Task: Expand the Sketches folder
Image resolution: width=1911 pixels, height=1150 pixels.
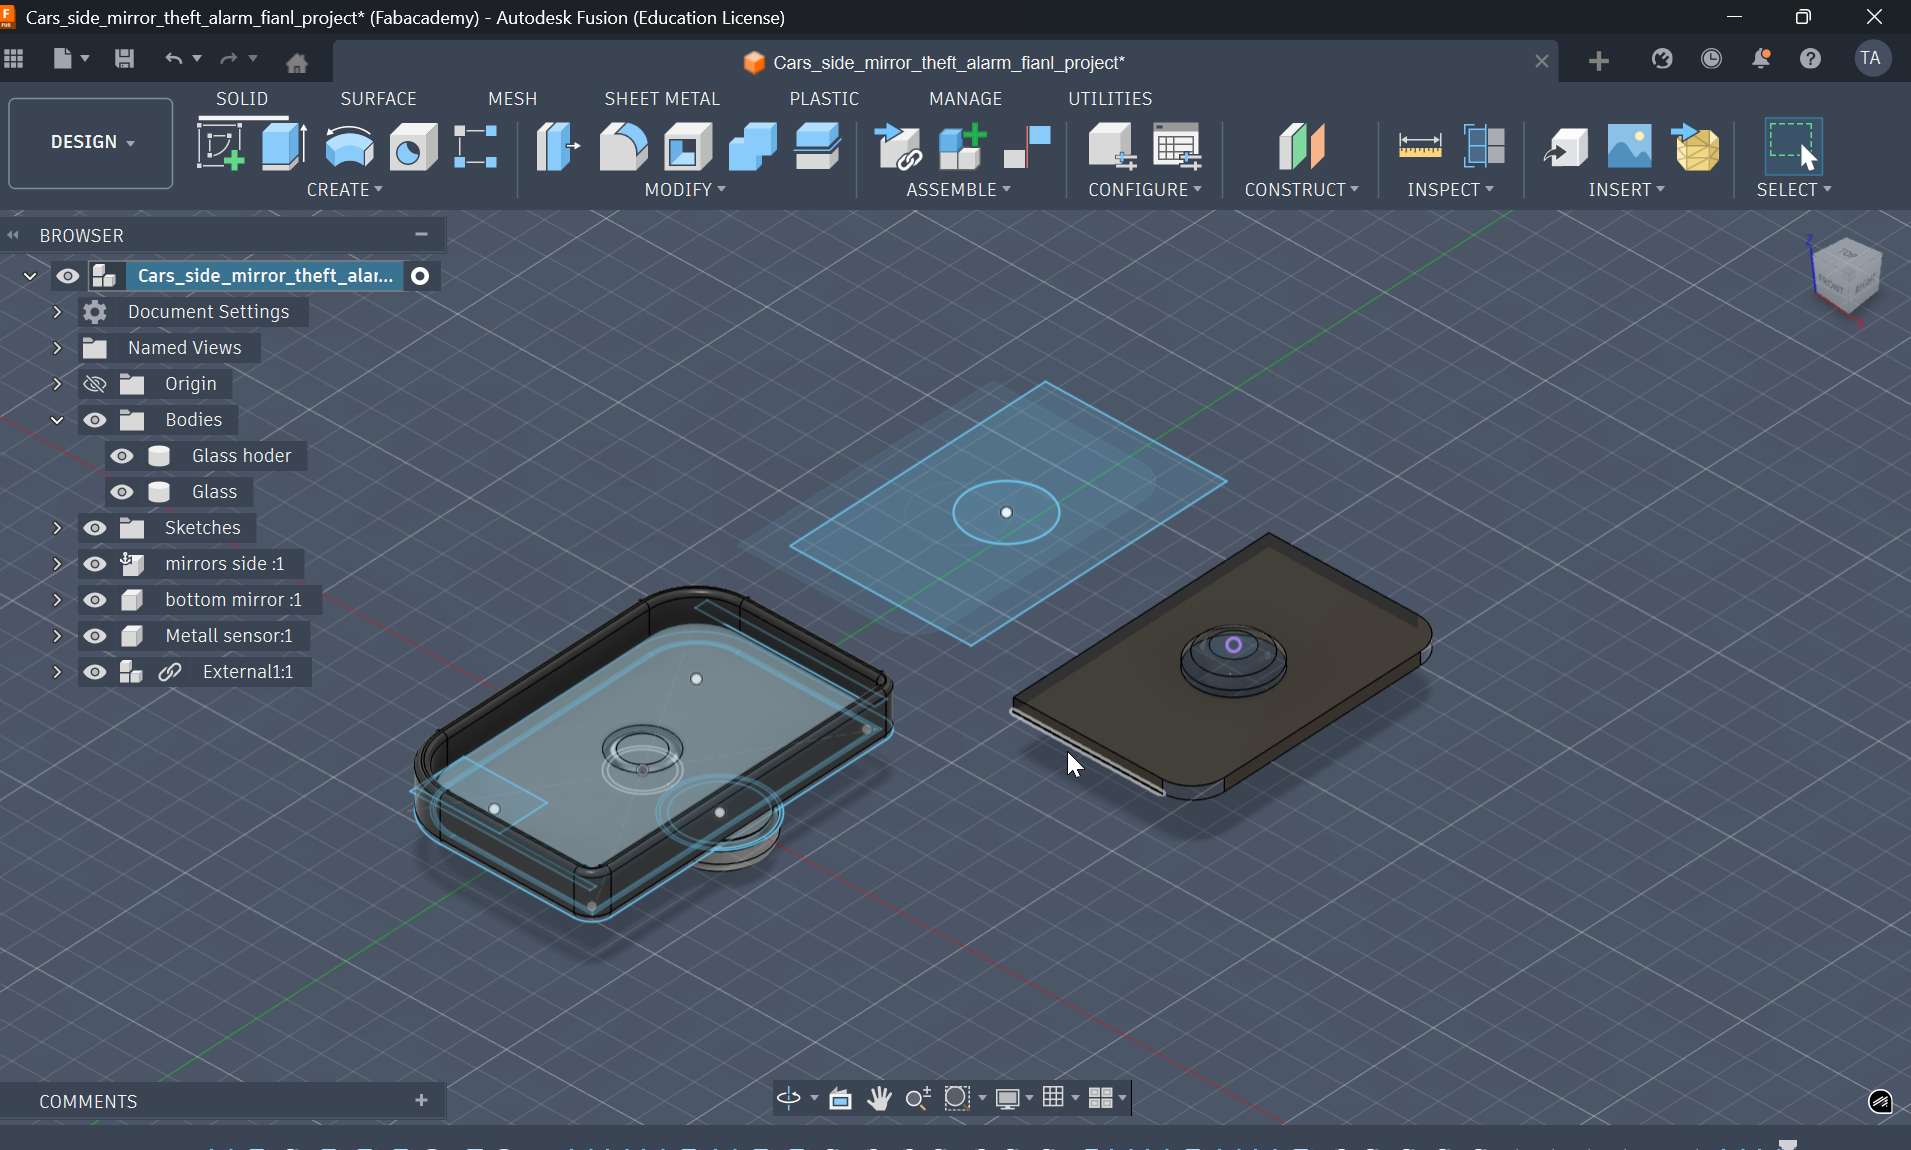Action: click(x=57, y=528)
